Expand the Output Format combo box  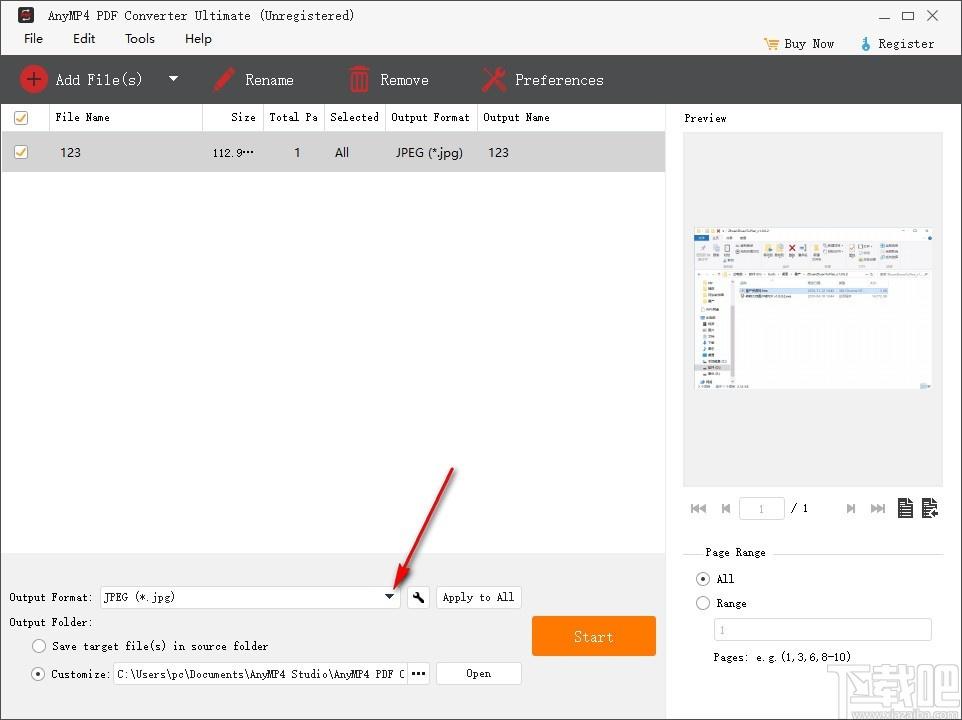250,597
